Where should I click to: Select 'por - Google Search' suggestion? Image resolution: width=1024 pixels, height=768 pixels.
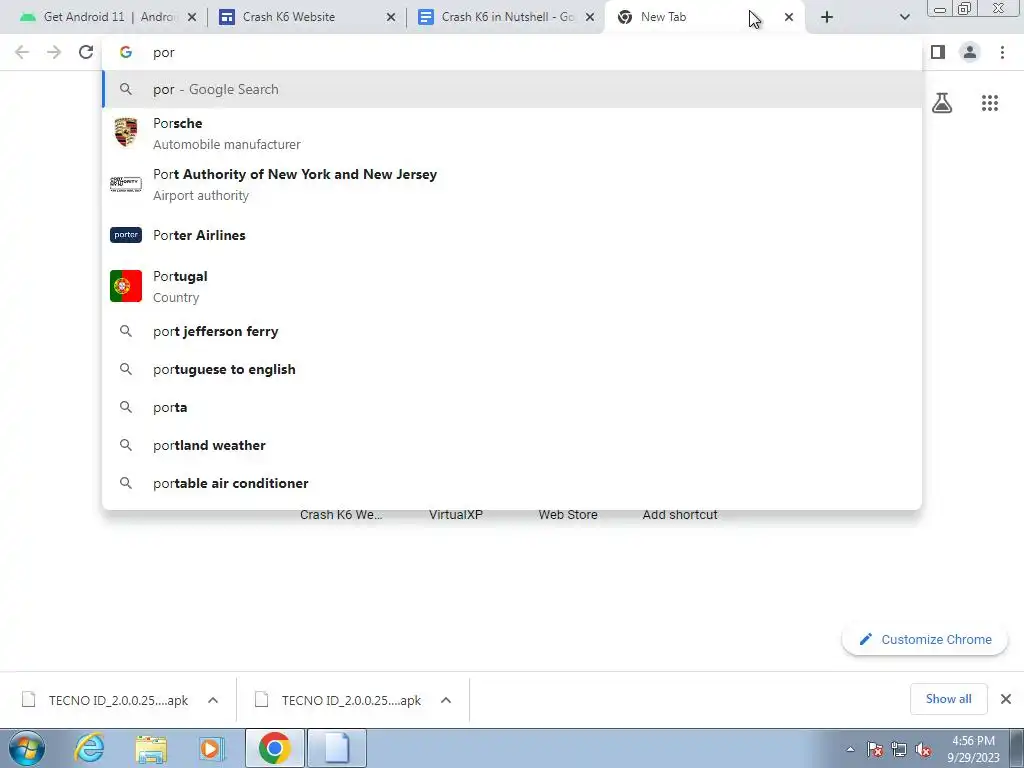tap(512, 89)
